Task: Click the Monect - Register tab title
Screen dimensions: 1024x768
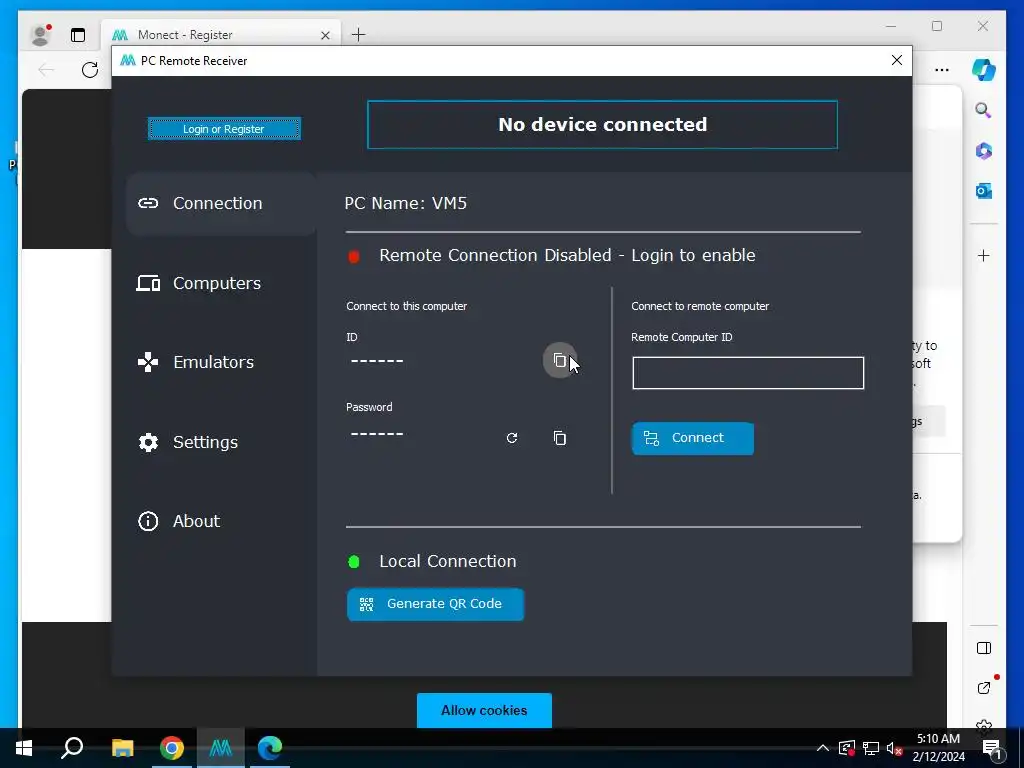Action: [x=185, y=35]
